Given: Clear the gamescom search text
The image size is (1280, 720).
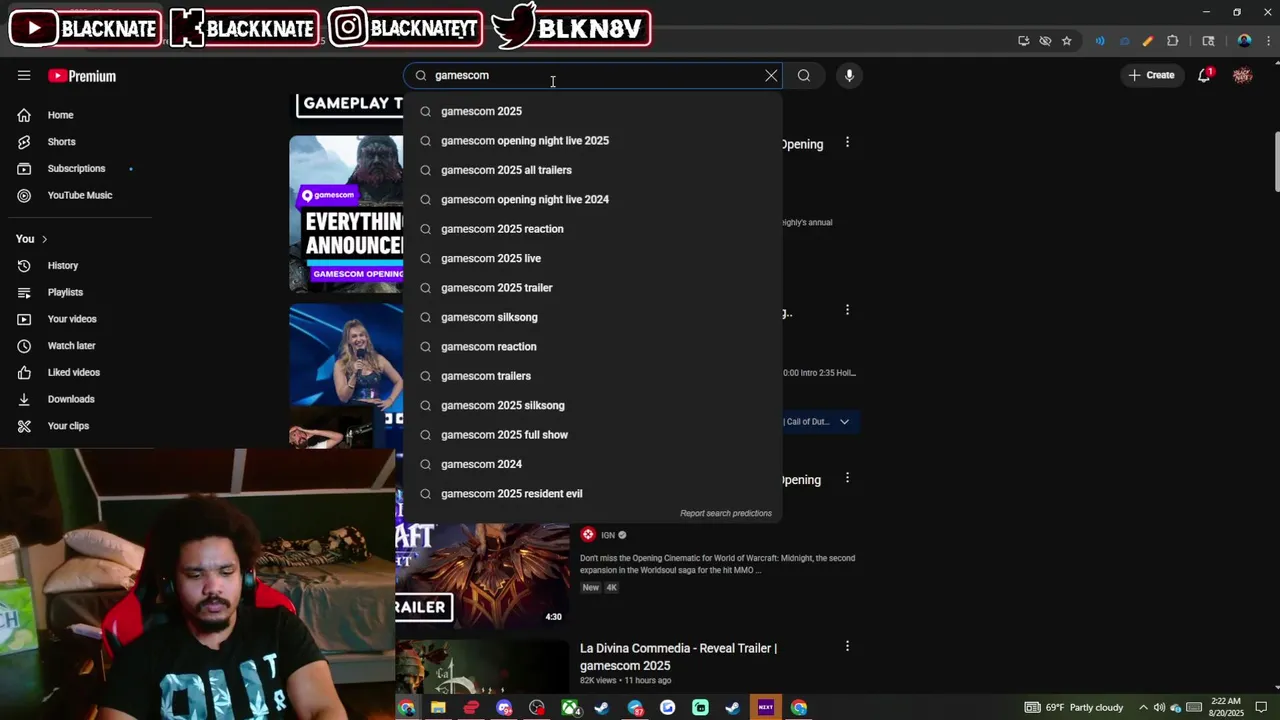Looking at the screenshot, I should click(771, 76).
